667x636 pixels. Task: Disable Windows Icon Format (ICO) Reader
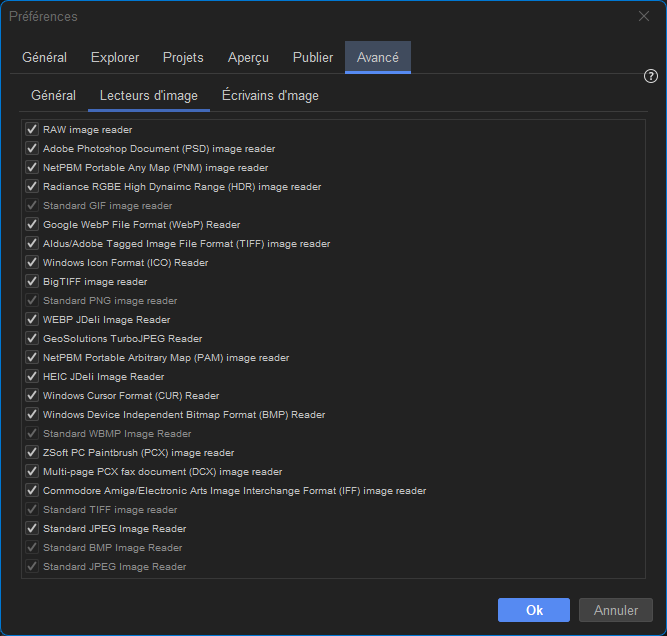[x=32, y=262]
